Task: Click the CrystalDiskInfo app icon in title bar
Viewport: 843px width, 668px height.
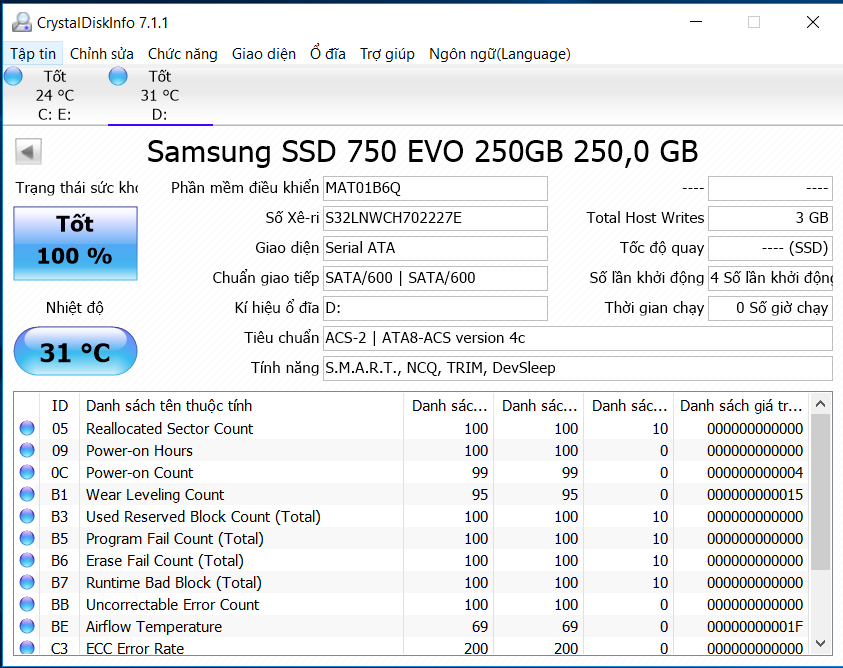Action: point(20,22)
